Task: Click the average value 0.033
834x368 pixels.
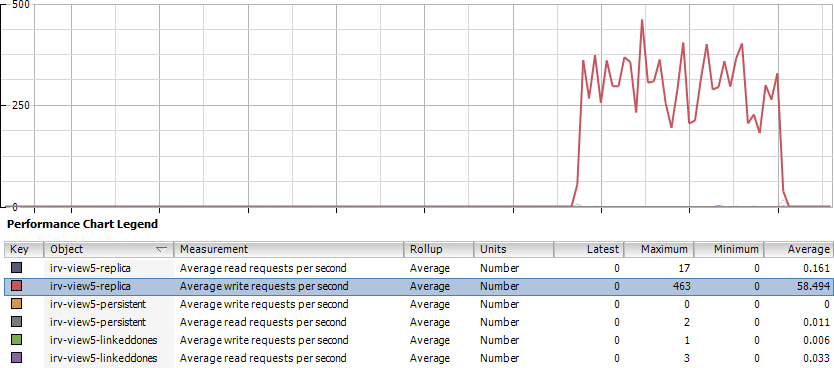Action: (x=816, y=358)
